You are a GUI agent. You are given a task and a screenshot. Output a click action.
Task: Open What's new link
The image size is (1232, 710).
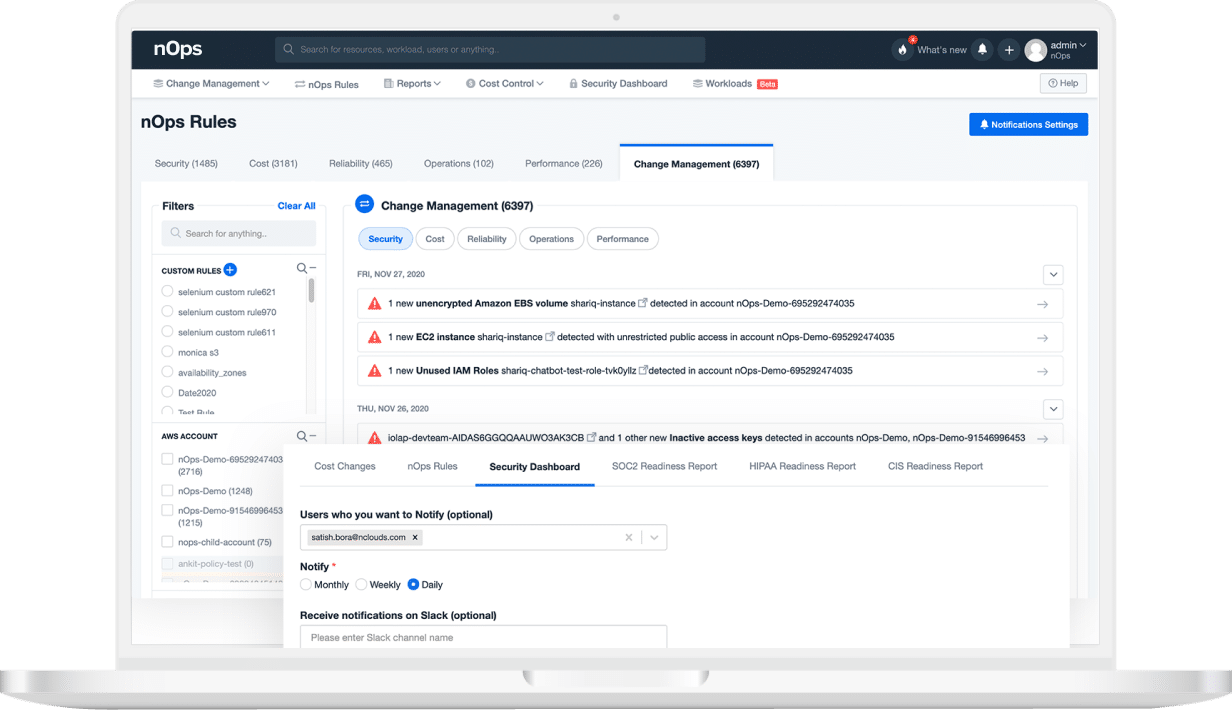tap(942, 50)
